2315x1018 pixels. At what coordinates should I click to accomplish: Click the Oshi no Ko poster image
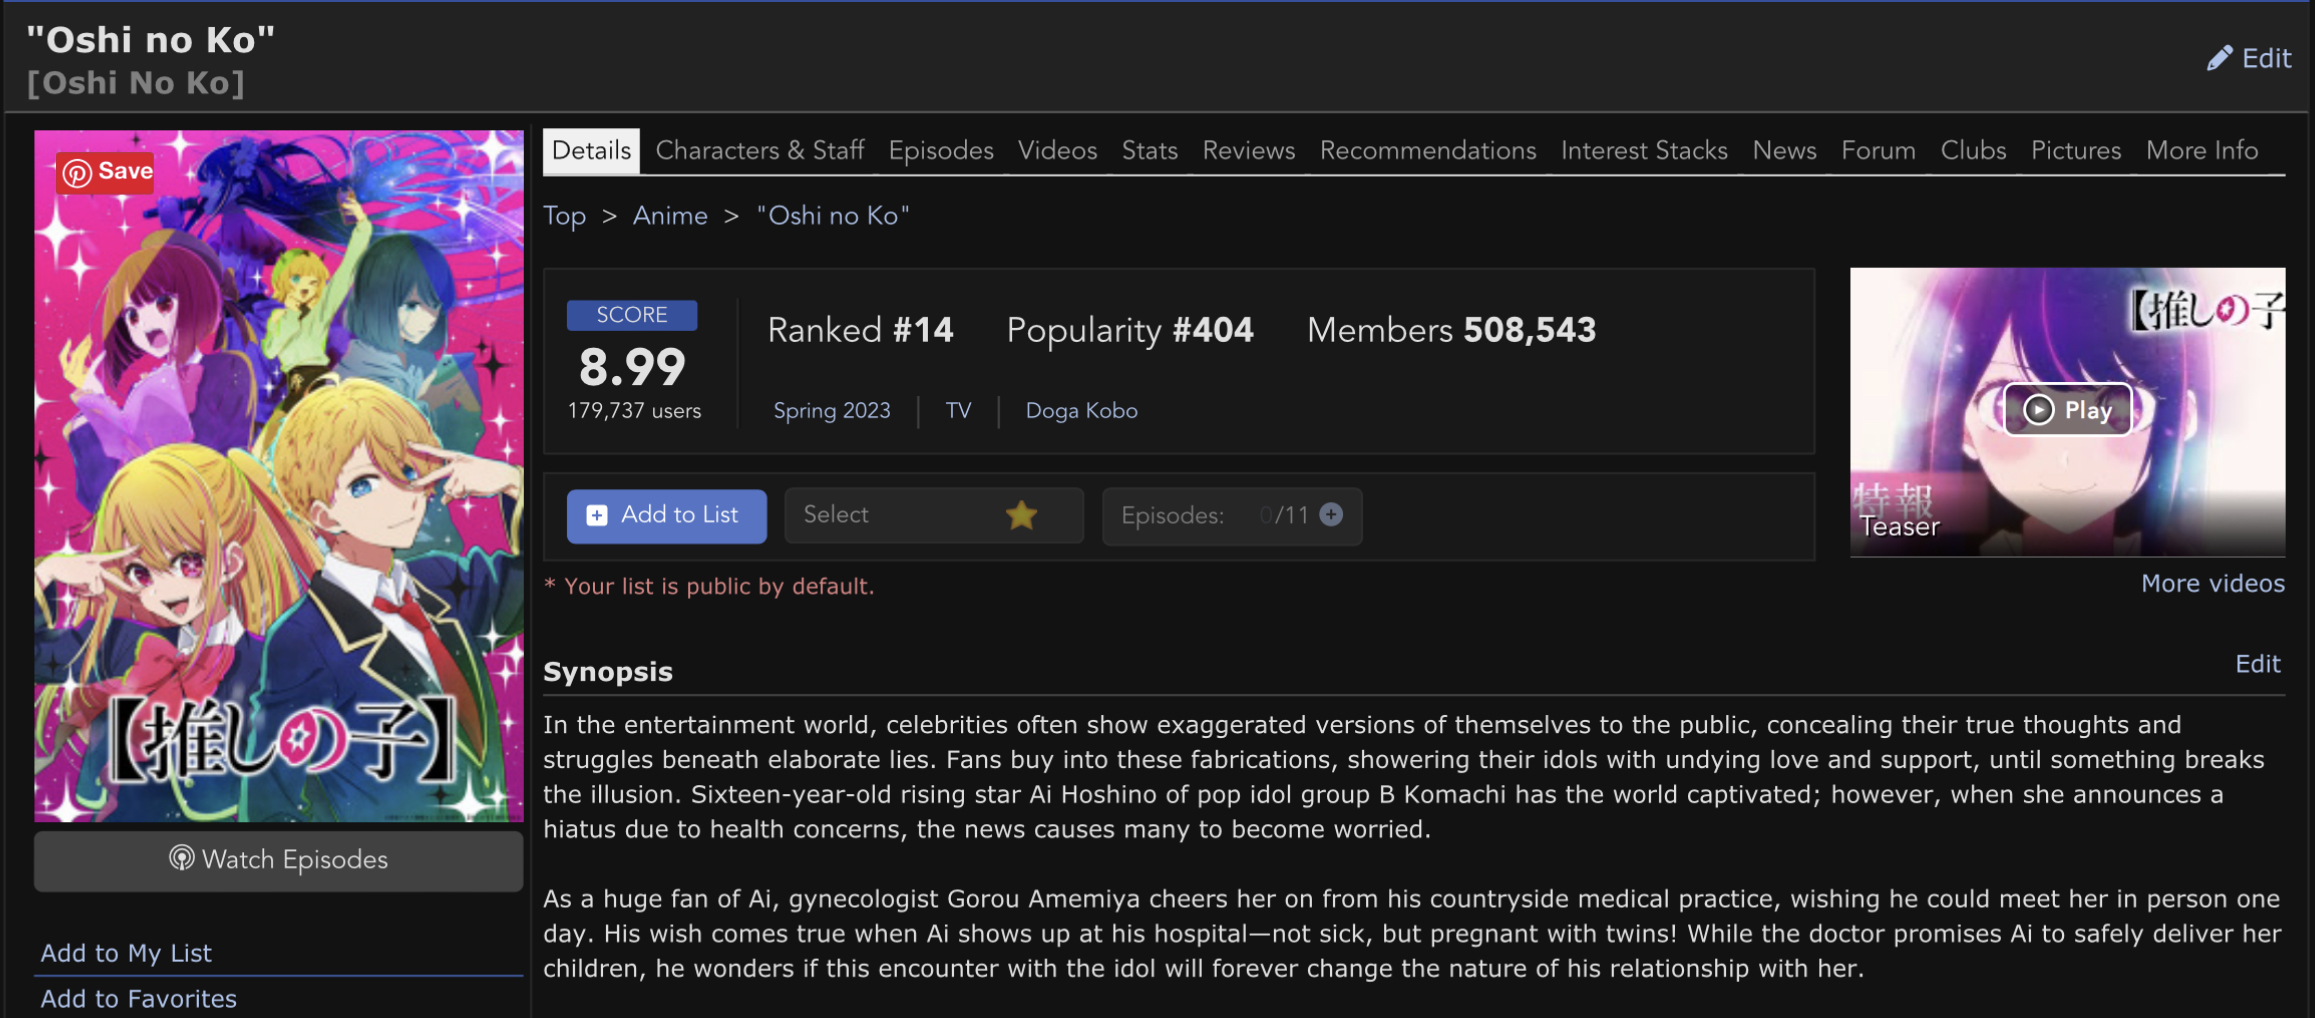pyautogui.click(x=278, y=476)
